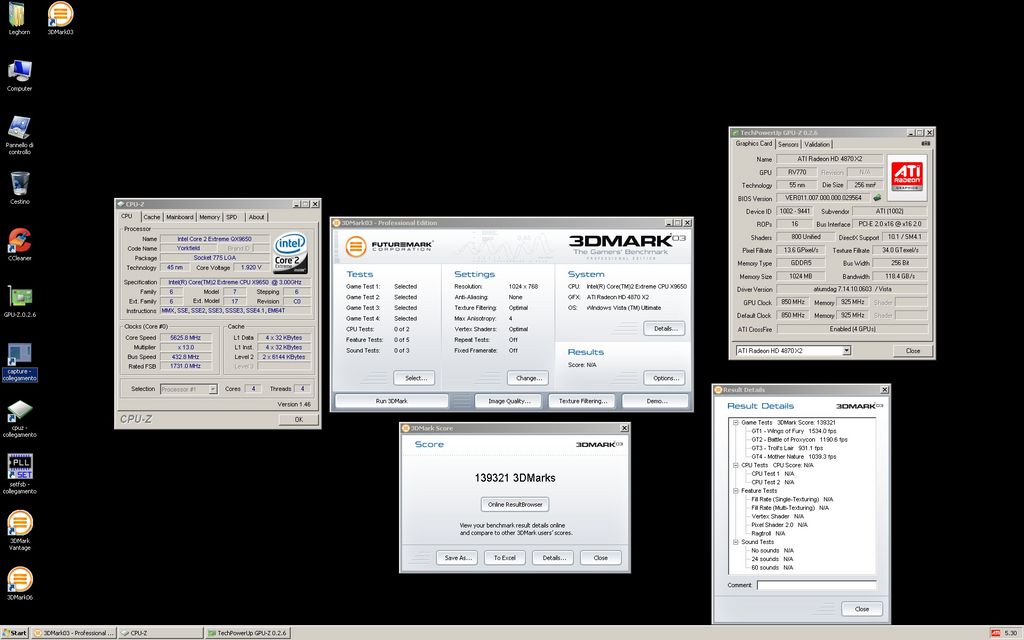Select the CPU tab in CPU-Z
The image size is (1024, 640).
pos(127,216)
